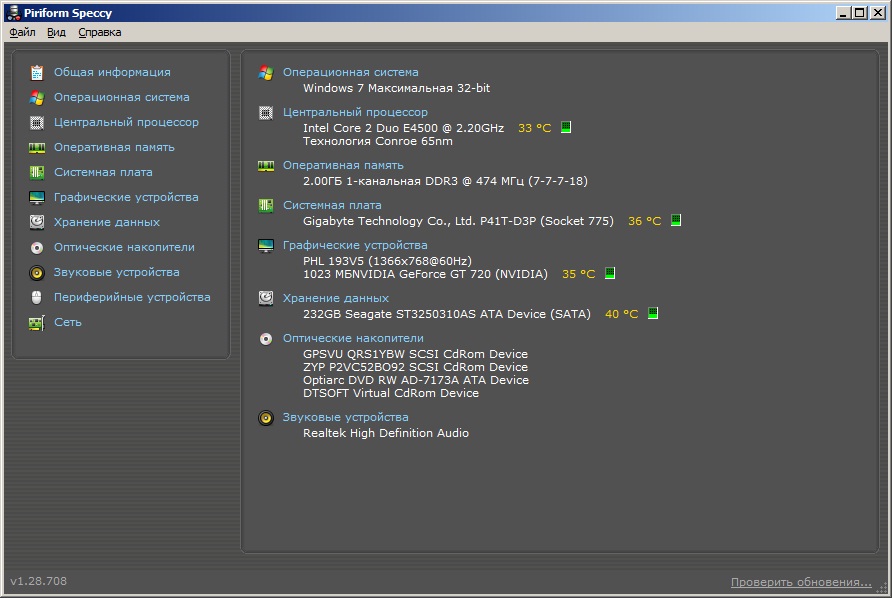Select Оперативная память in the sidebar
The height and width of the screenshot is (598, 892).
[x=114, y=147]
